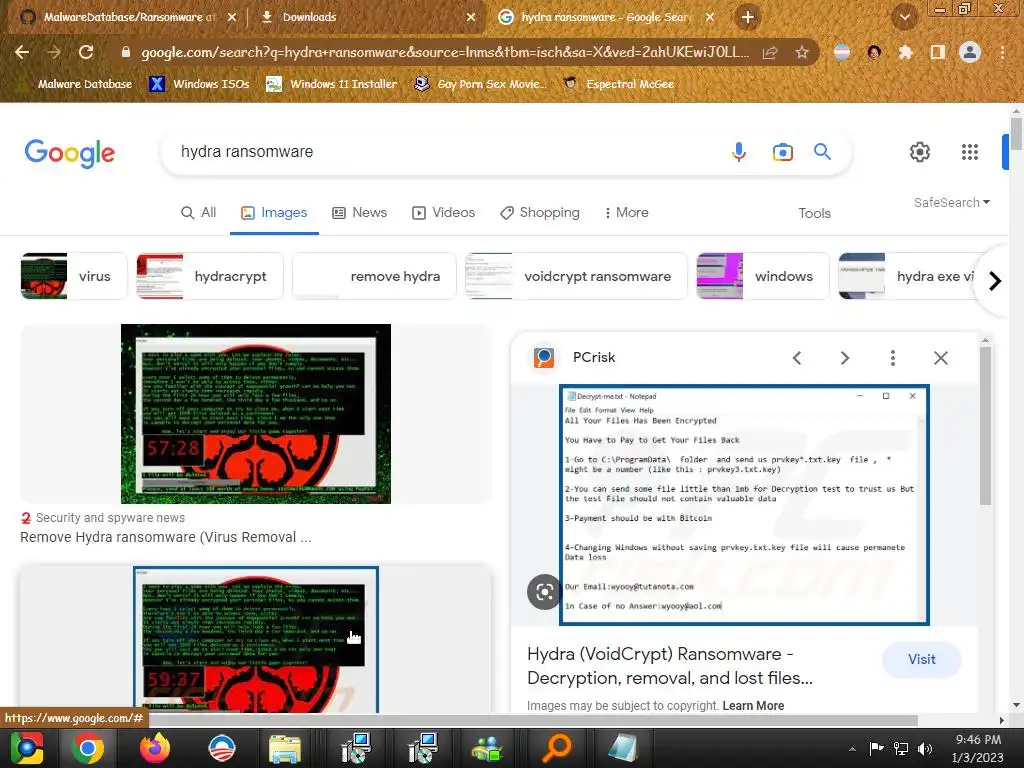
Task: Open the Malware Database bookmark
Action: 76,84
